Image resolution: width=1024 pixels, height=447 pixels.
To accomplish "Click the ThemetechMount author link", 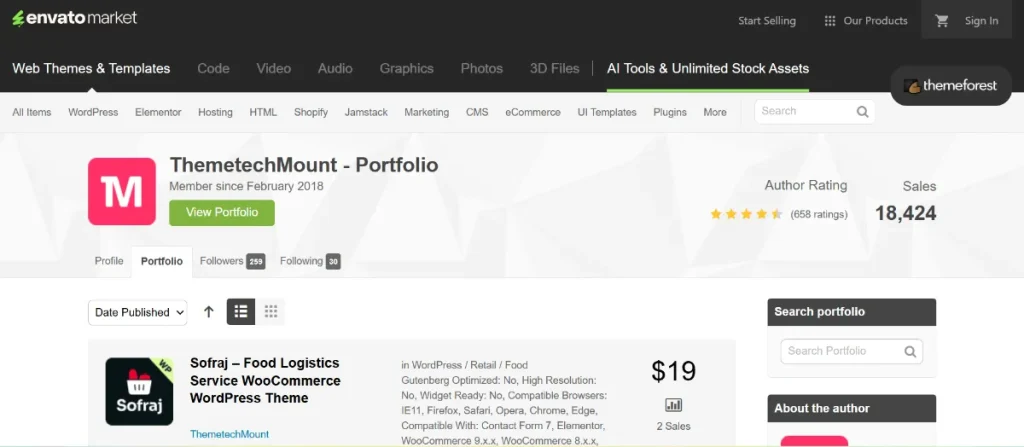I will [x=229, y=434].
